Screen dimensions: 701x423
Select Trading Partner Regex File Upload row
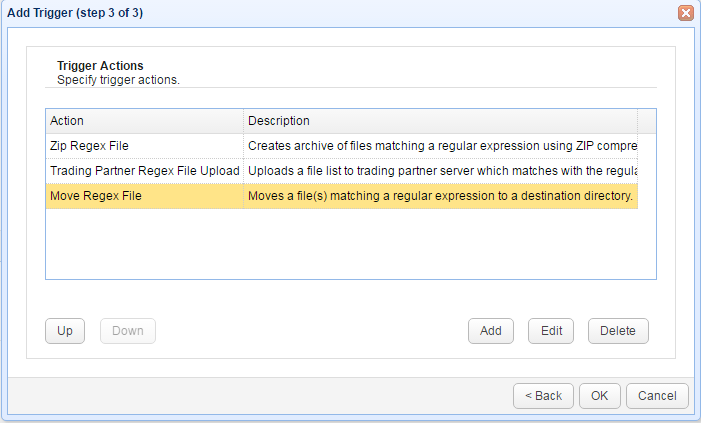pos(144,171)
